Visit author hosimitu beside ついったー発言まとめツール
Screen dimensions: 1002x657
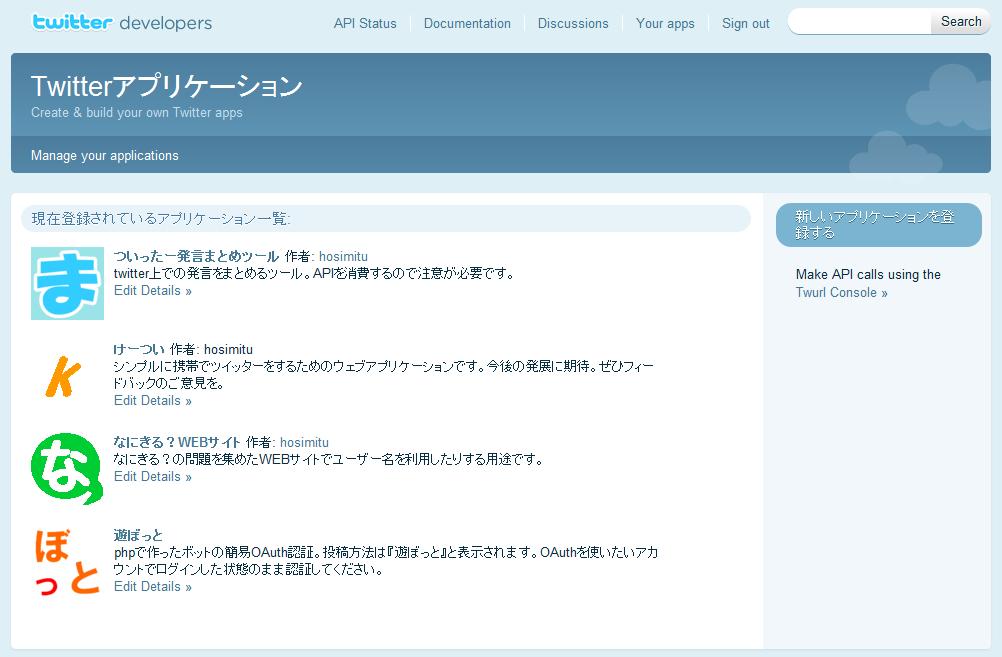click(343, 256)
